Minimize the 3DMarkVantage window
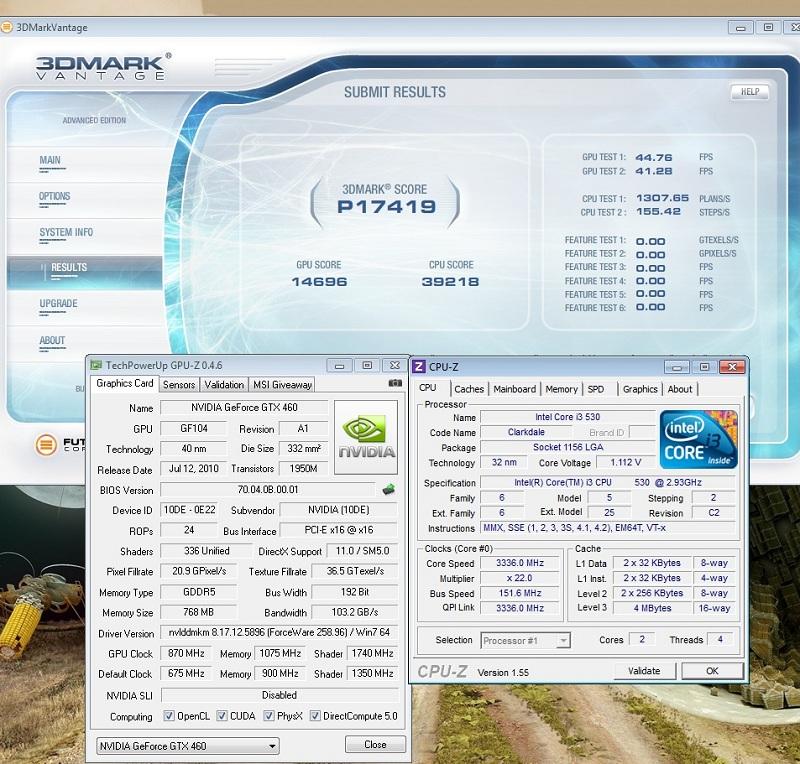Viewport: 800px width, 764px height. pyautogui.click(x=741, y=28)
